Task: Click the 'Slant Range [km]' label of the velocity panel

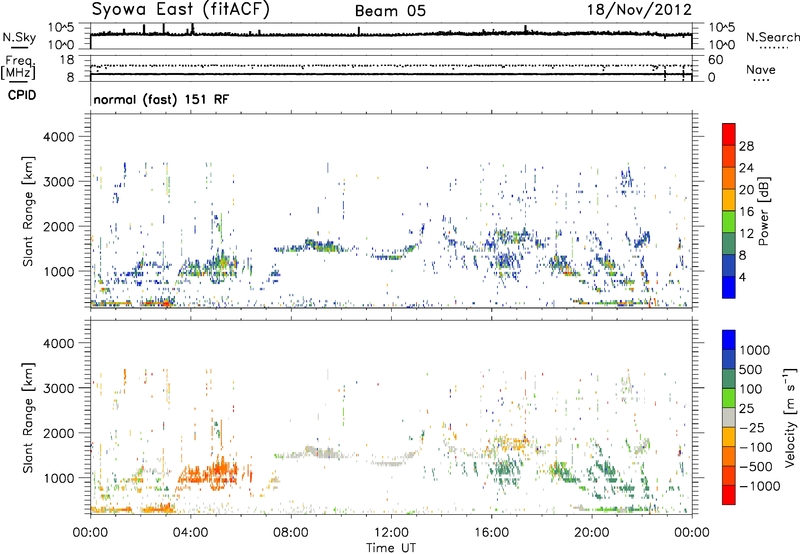Action: point(28,417)
